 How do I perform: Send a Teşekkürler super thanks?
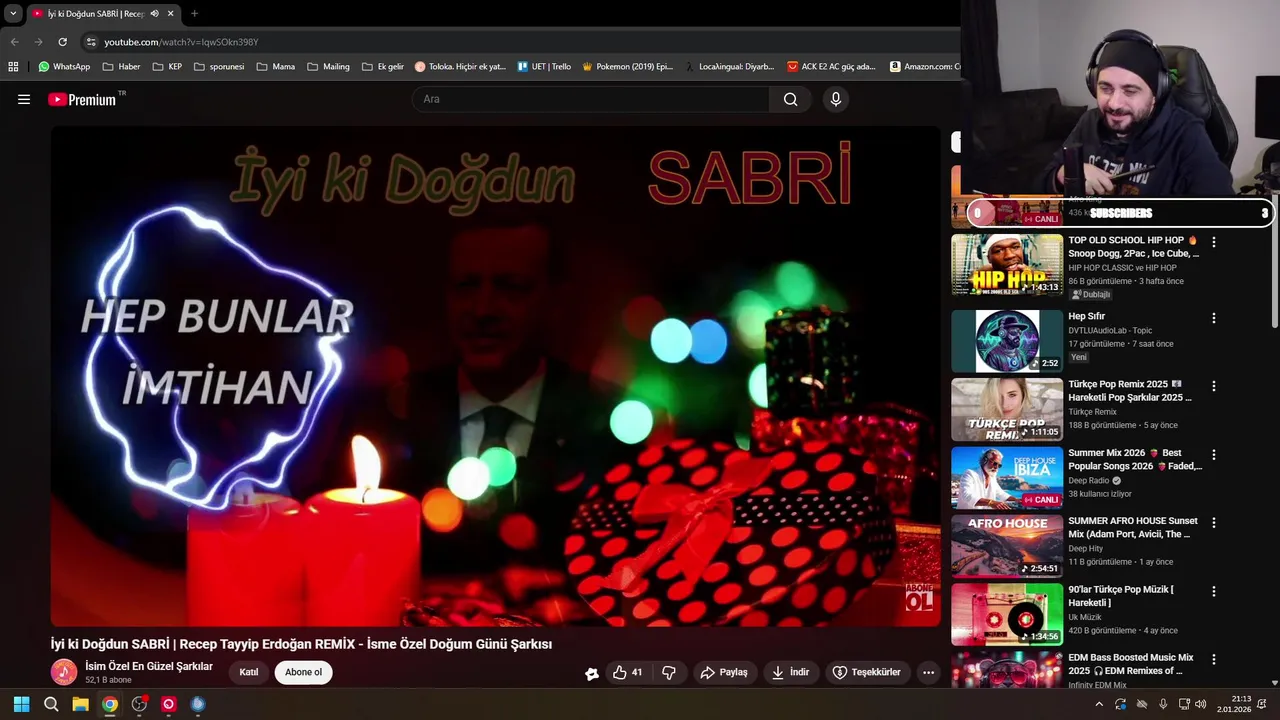pyautogui.click(x=866, y=672)
